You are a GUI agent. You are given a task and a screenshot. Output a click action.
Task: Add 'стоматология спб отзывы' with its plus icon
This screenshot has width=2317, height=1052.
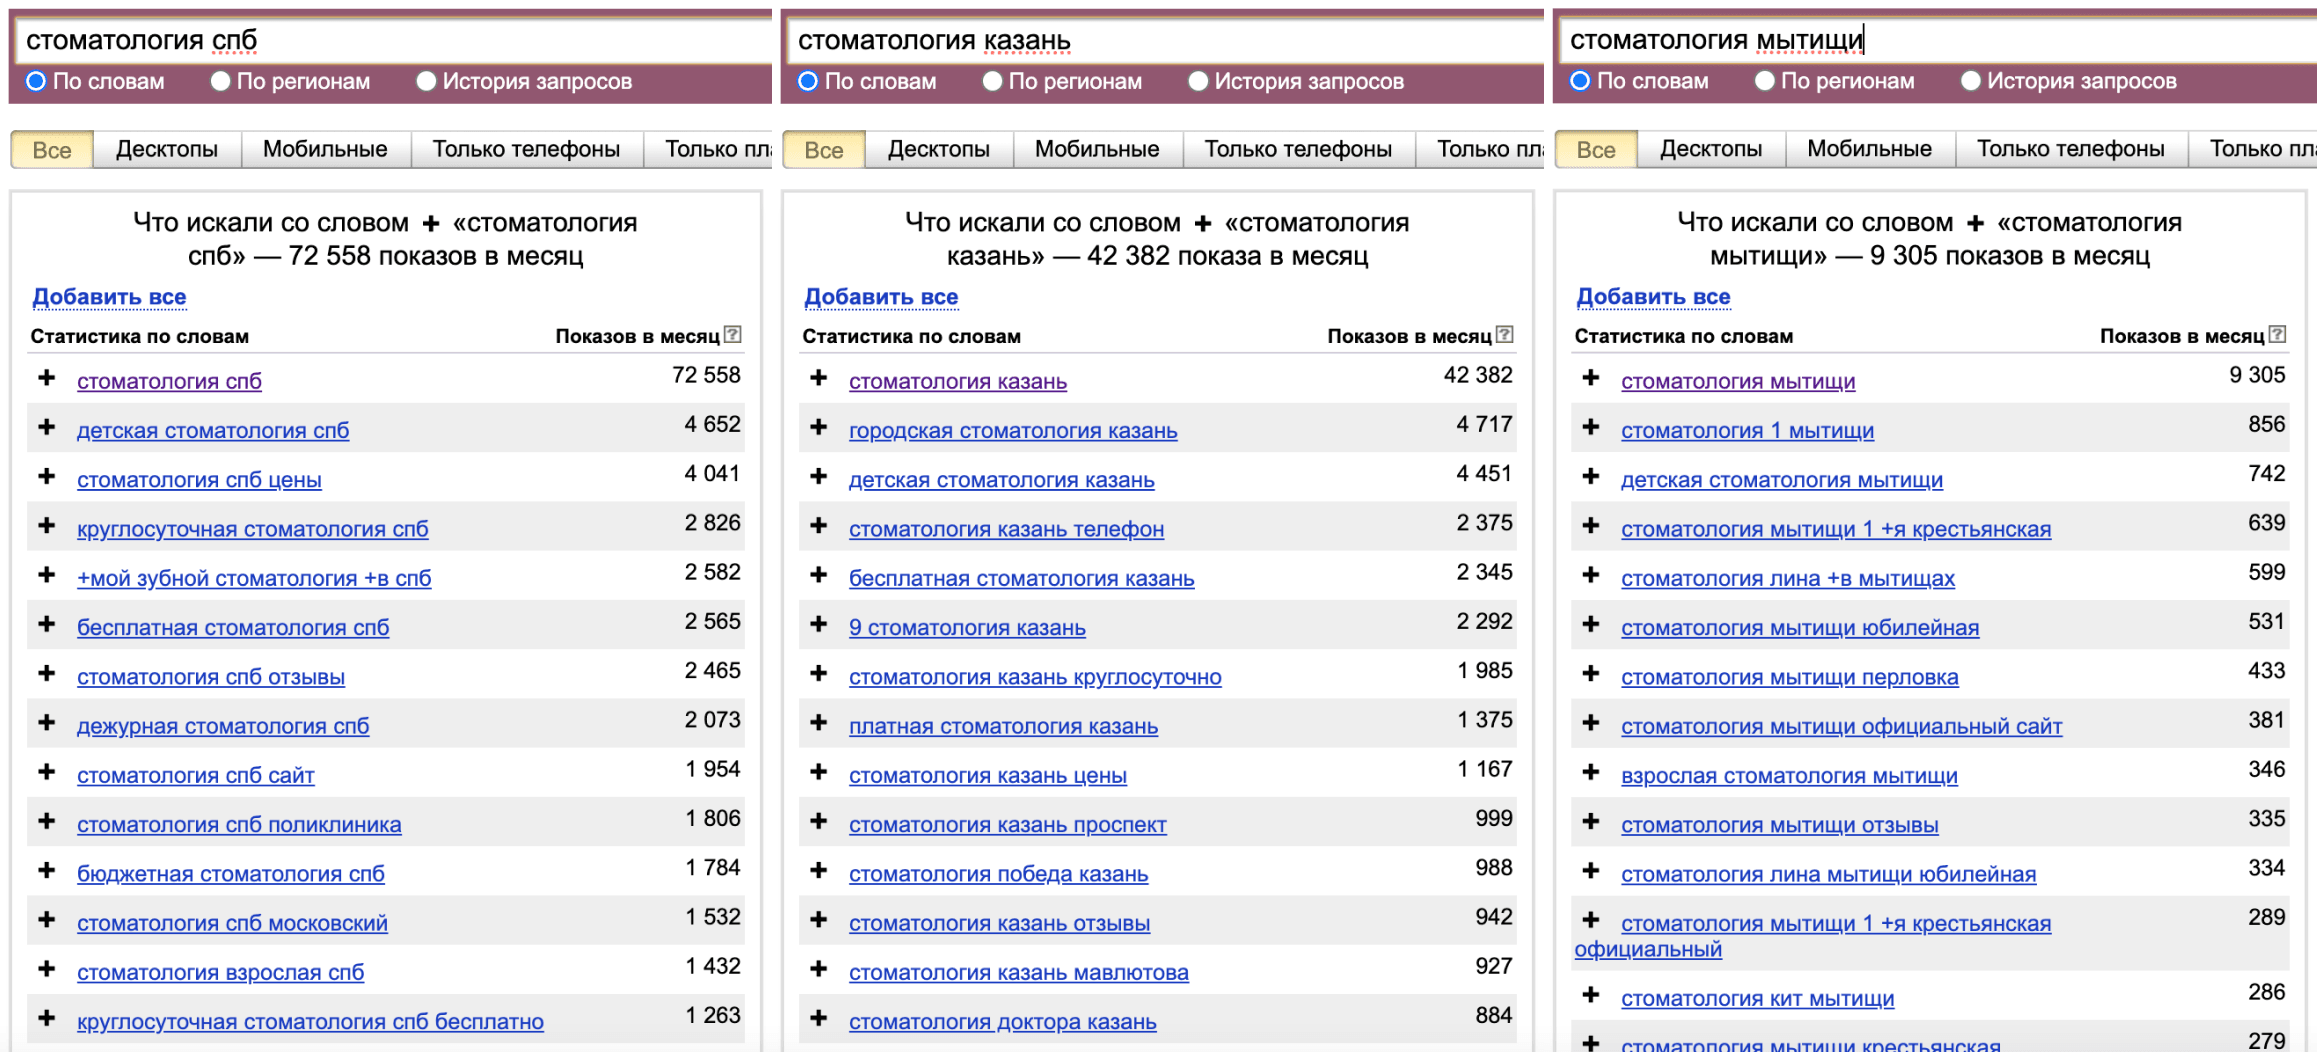pos(46,674)
